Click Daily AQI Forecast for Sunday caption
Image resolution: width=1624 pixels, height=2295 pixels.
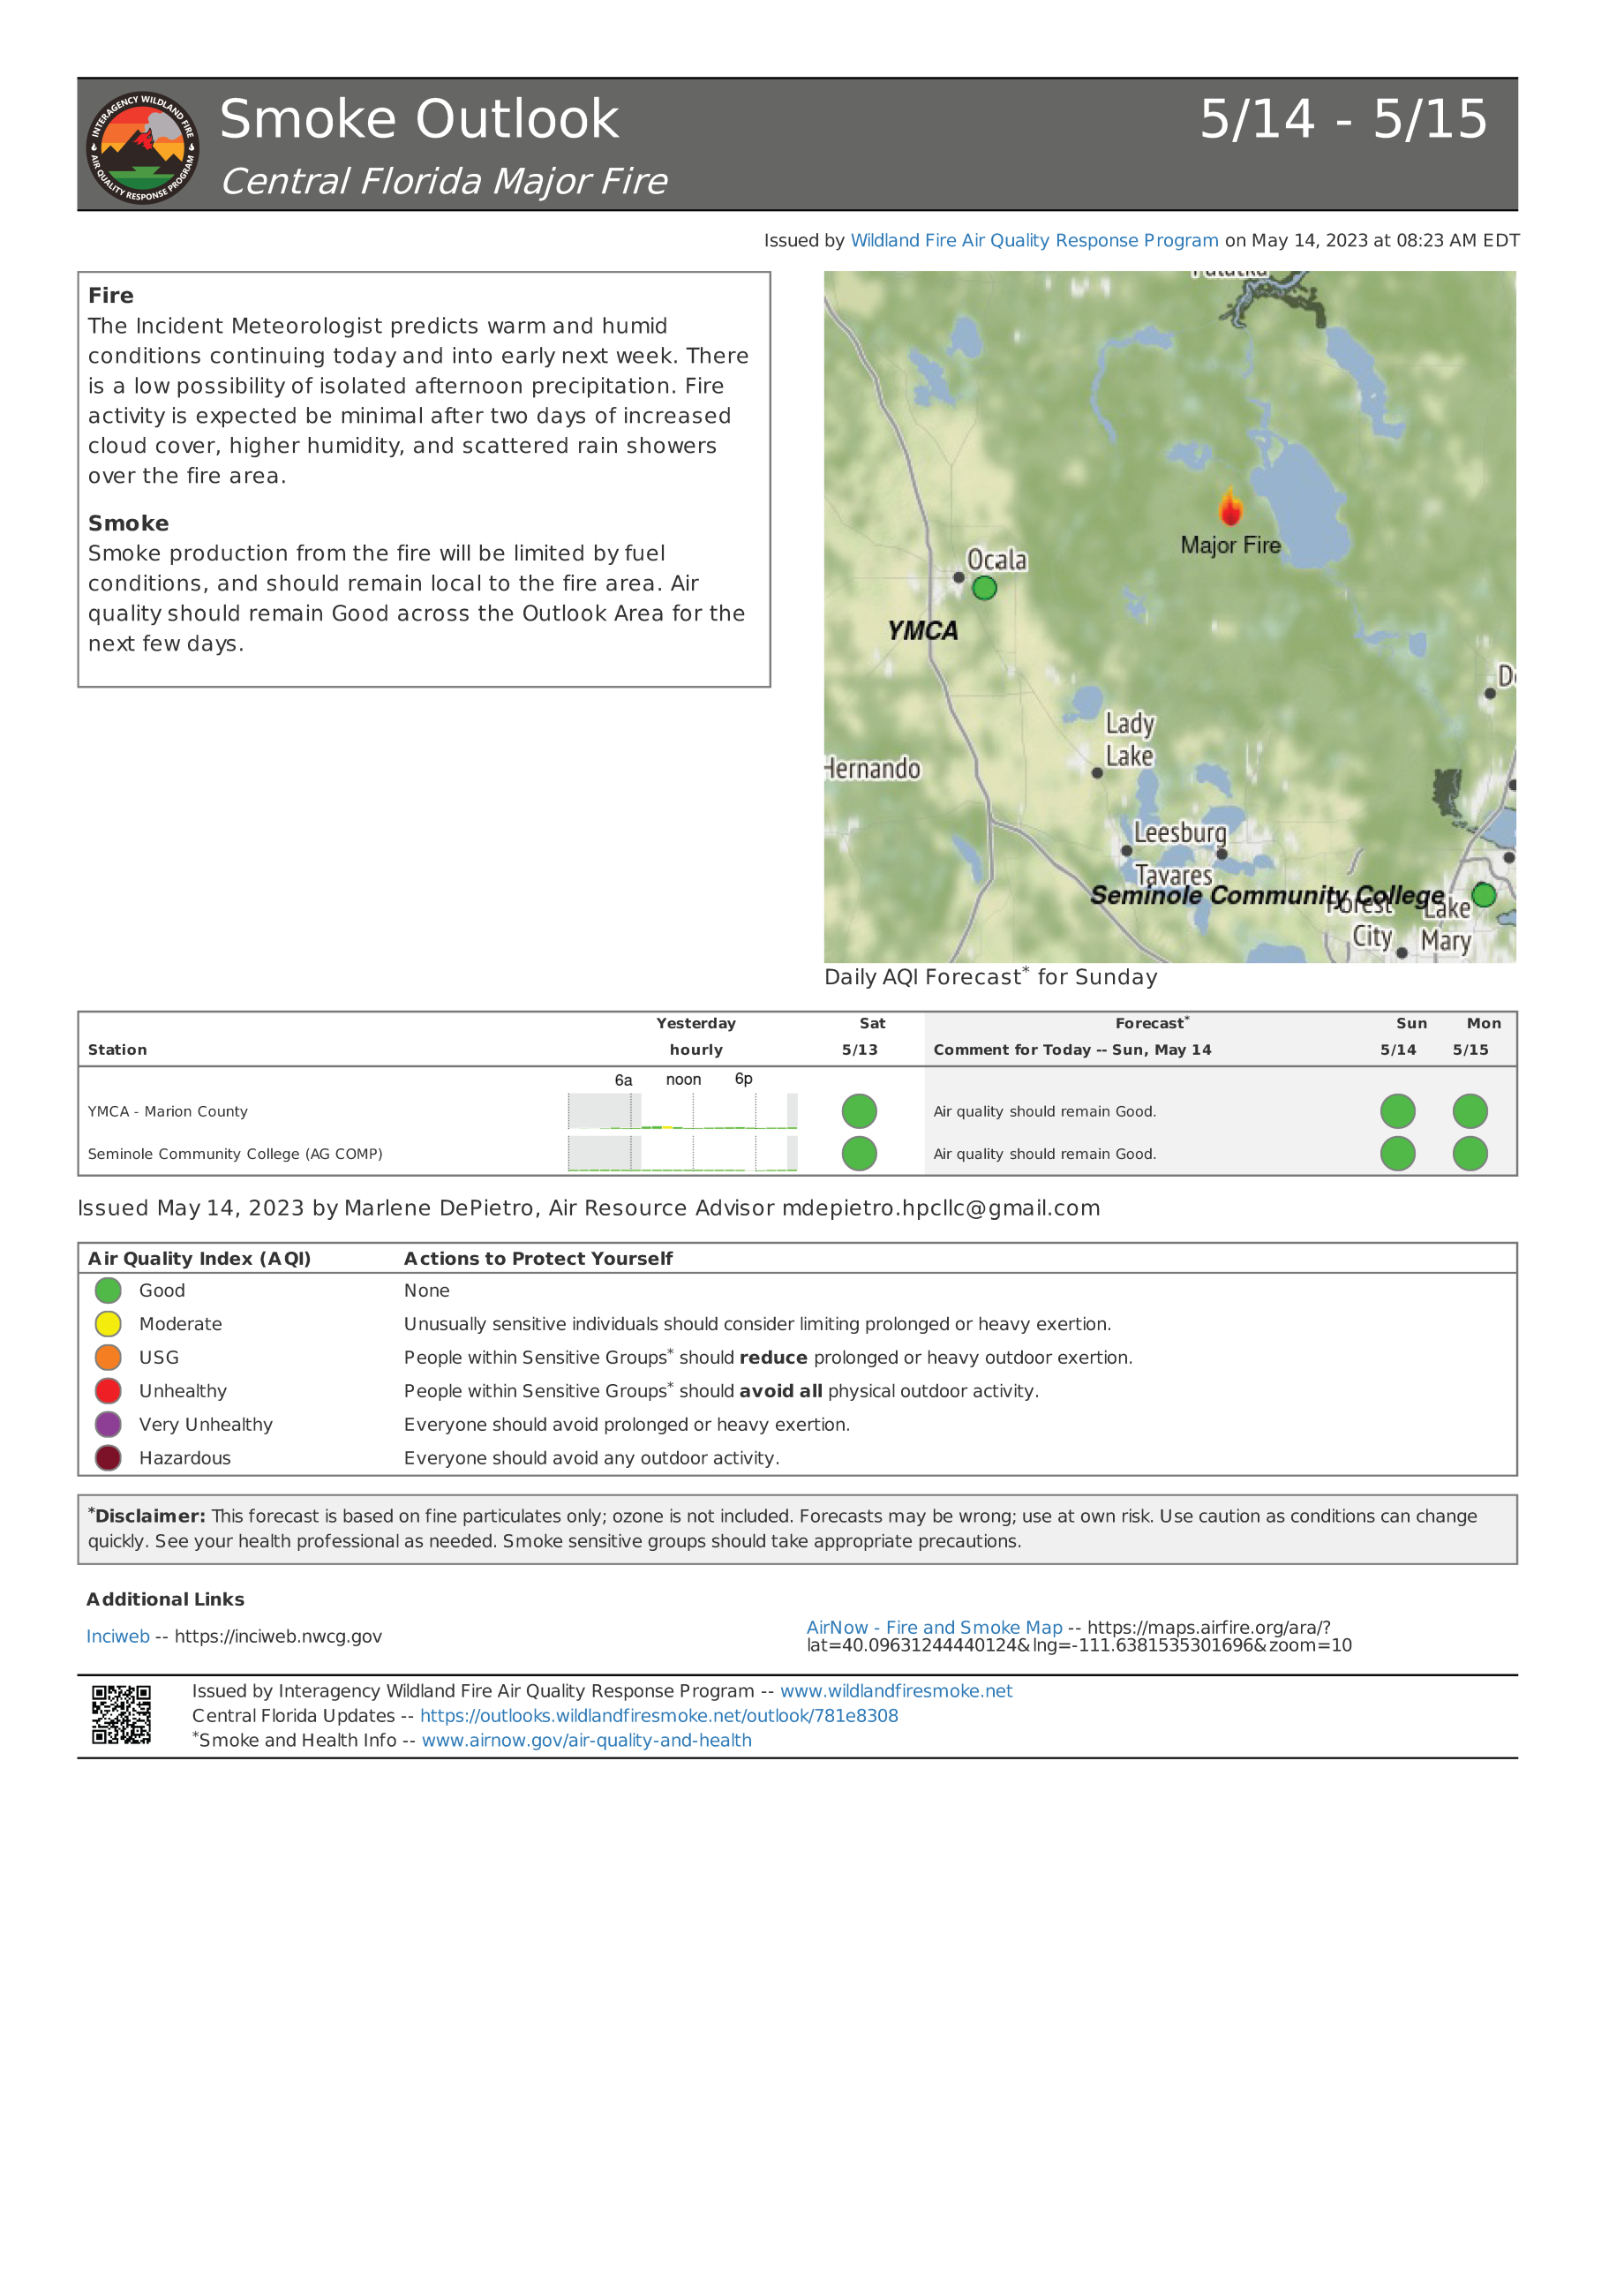(x=990, y=976)
